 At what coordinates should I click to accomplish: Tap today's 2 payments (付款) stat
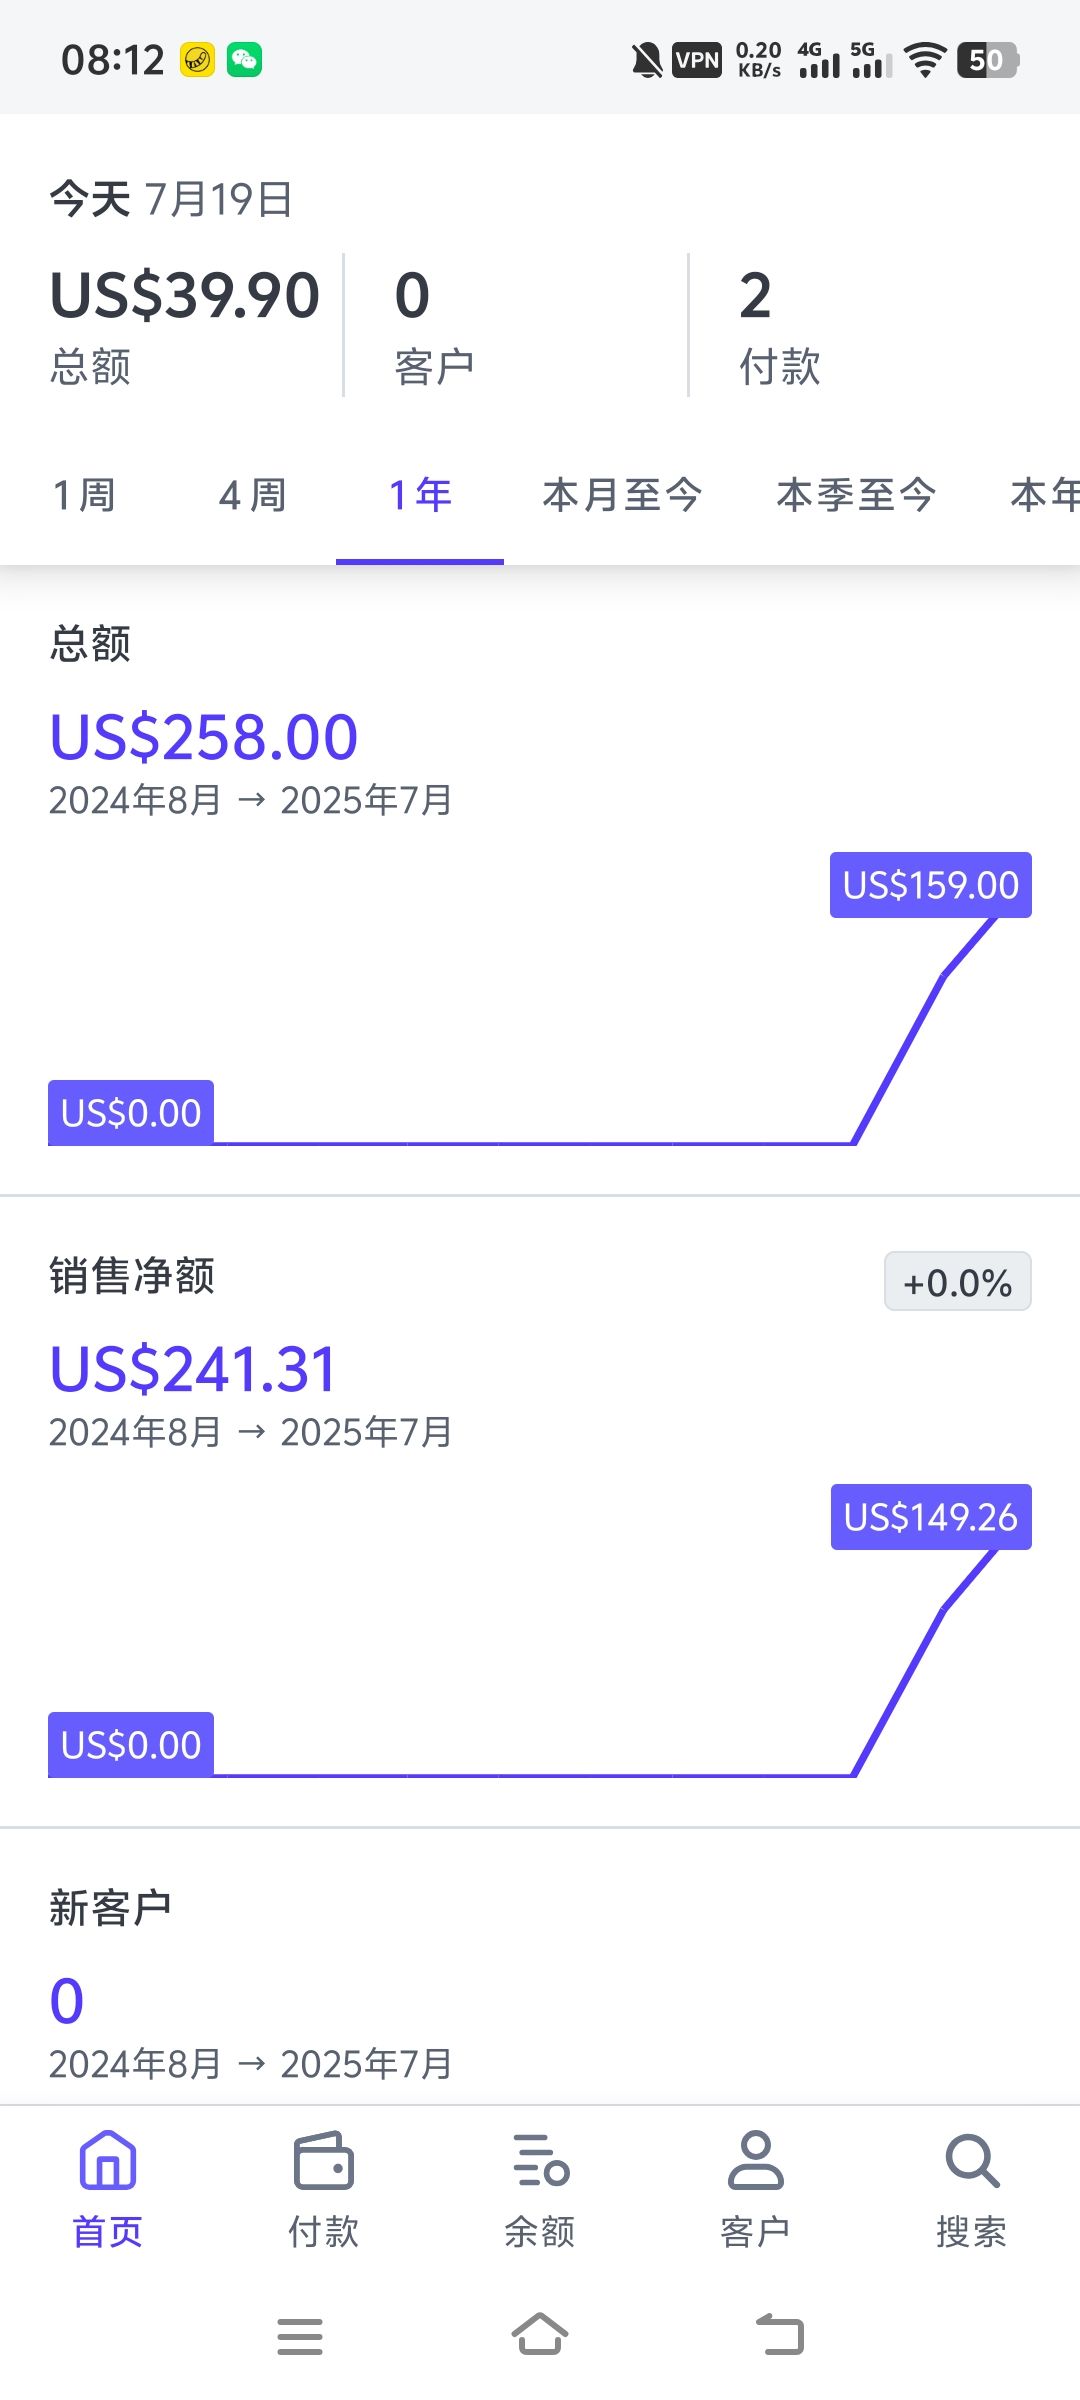tap(779, 325)
